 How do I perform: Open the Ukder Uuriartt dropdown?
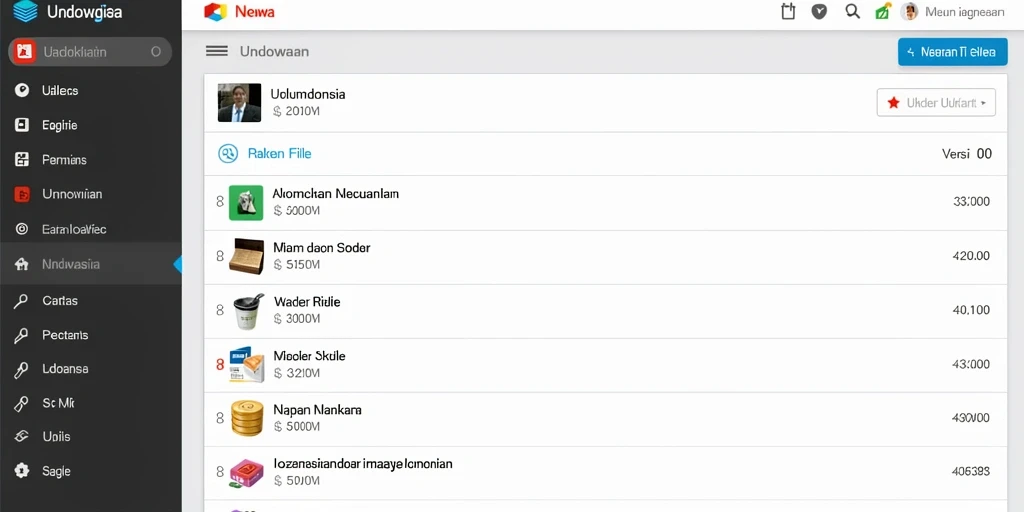(x=936, y=103)
